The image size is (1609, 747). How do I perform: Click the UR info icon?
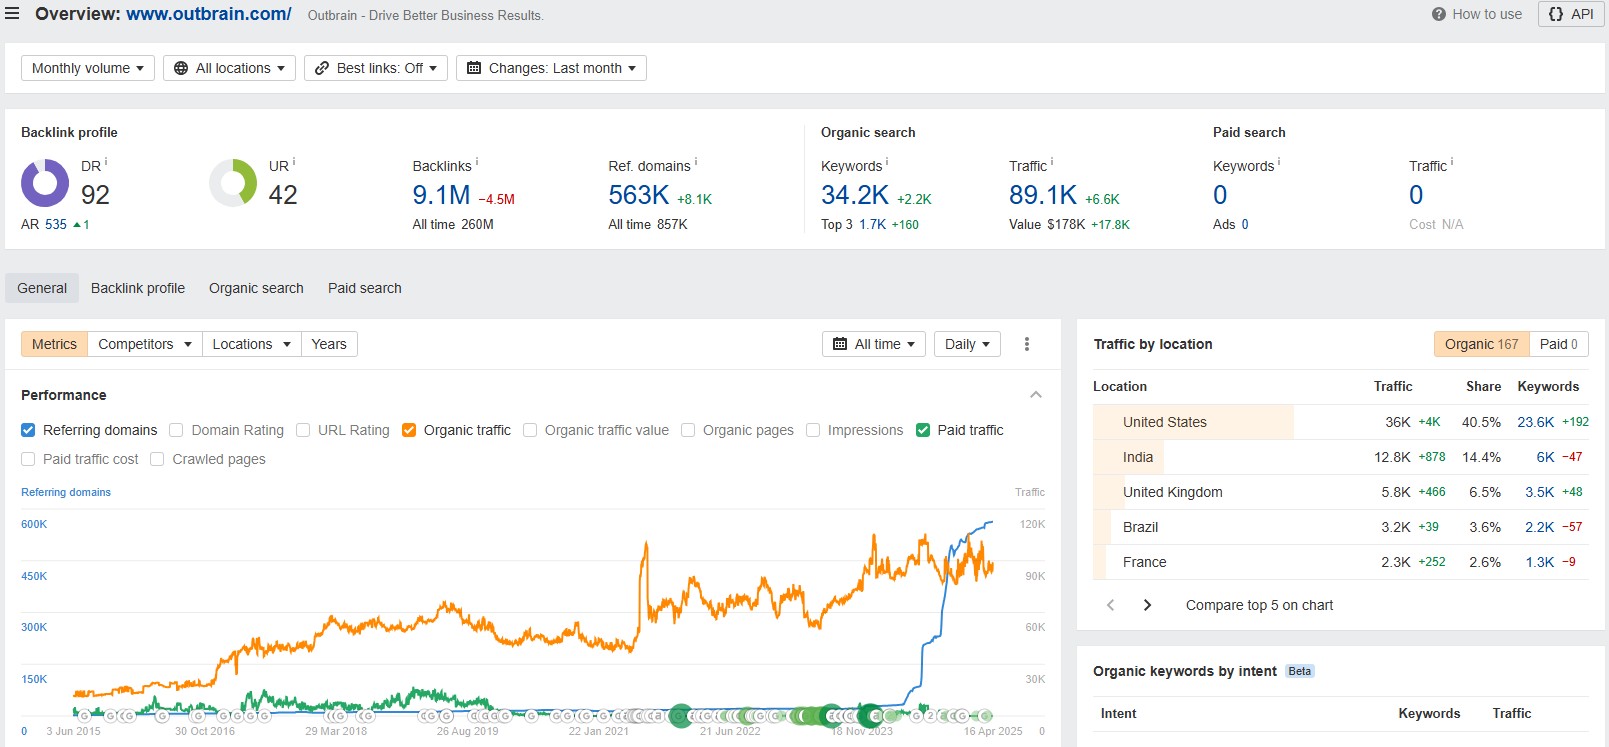tap(294, 162)
